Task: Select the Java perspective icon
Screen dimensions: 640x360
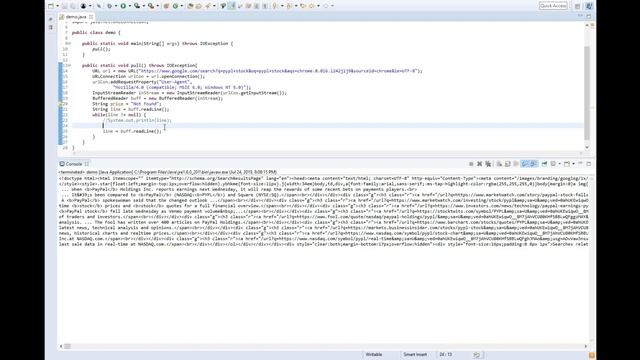Action: tap(589, 6)
